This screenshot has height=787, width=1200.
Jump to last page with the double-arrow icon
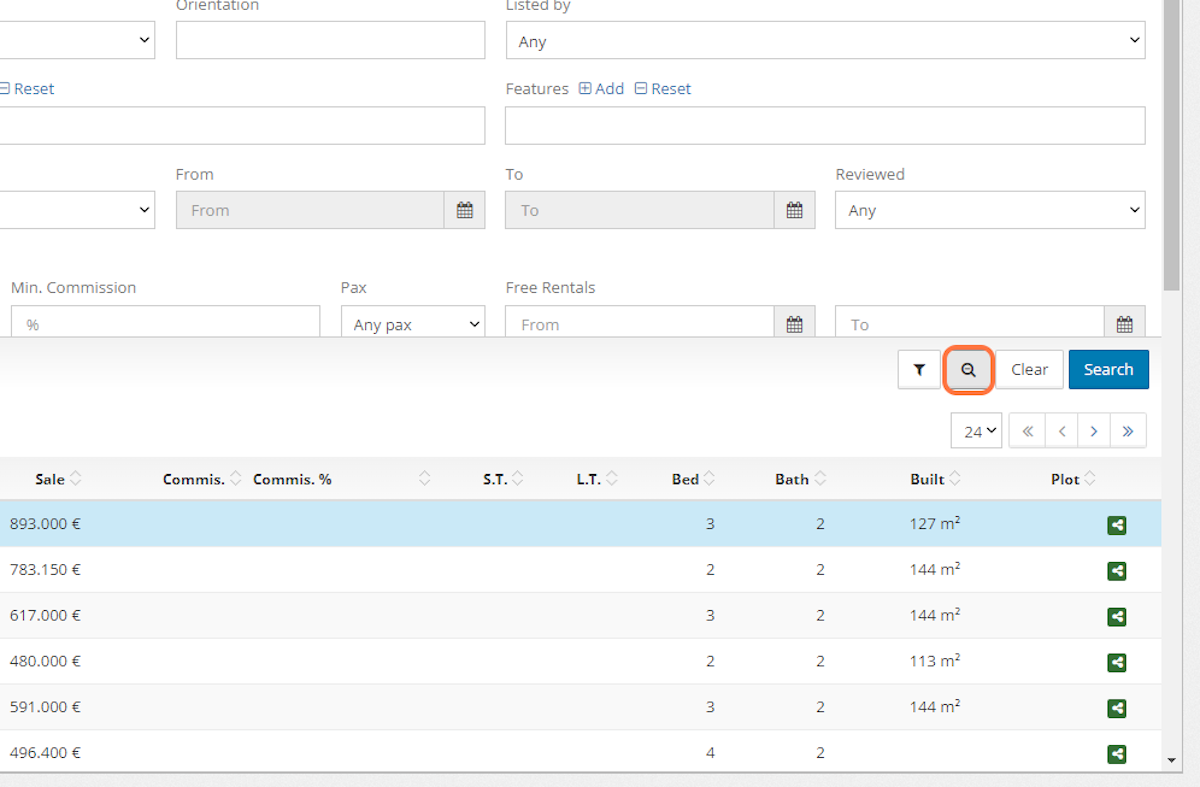pyautogui.click(x=1128, y=430)
